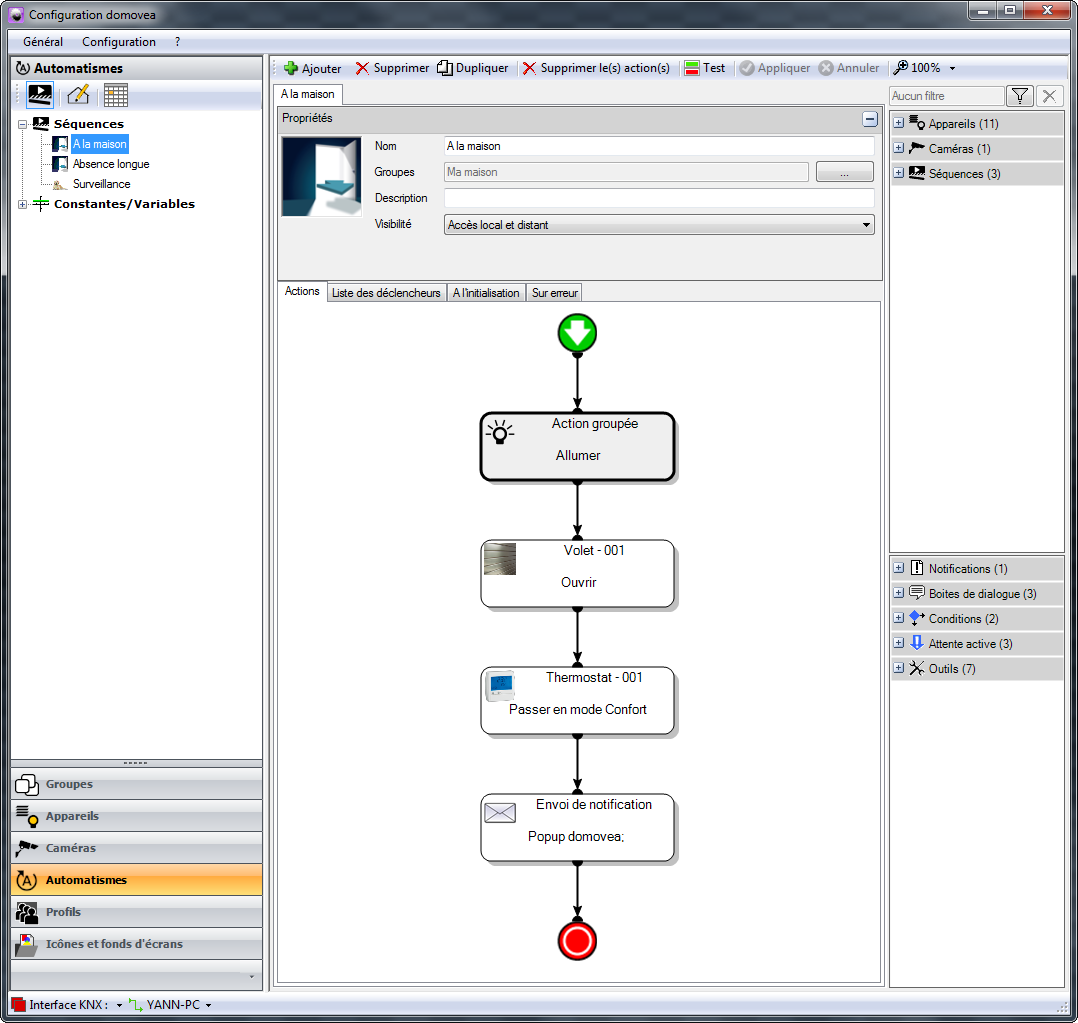Open the Appareils navigation section
The height and width of the screenshot is (1023, 1078).
point(136,816)
